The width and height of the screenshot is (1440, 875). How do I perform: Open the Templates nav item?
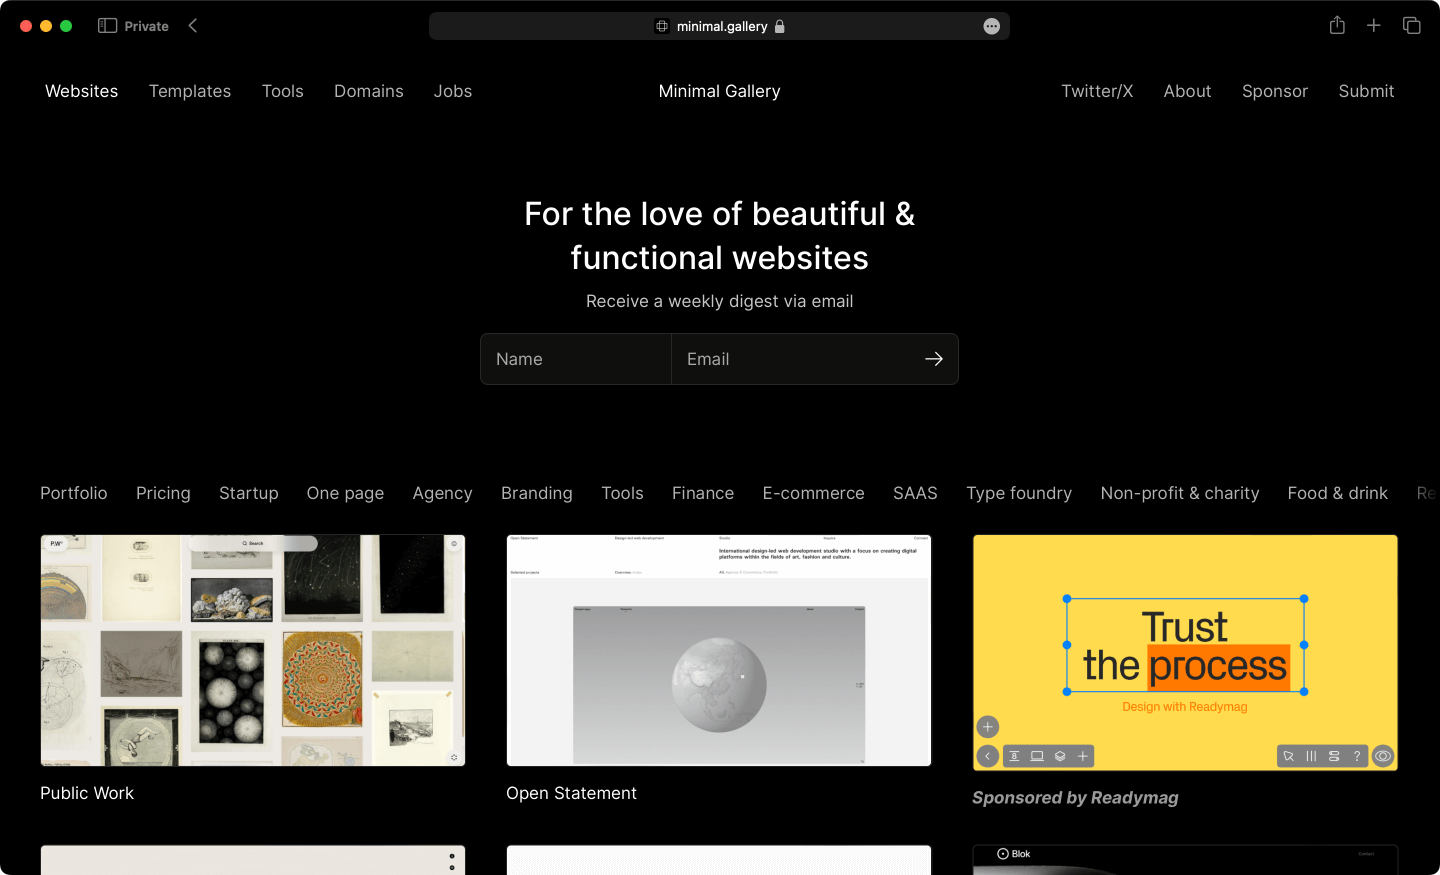[x=190, y=91]
